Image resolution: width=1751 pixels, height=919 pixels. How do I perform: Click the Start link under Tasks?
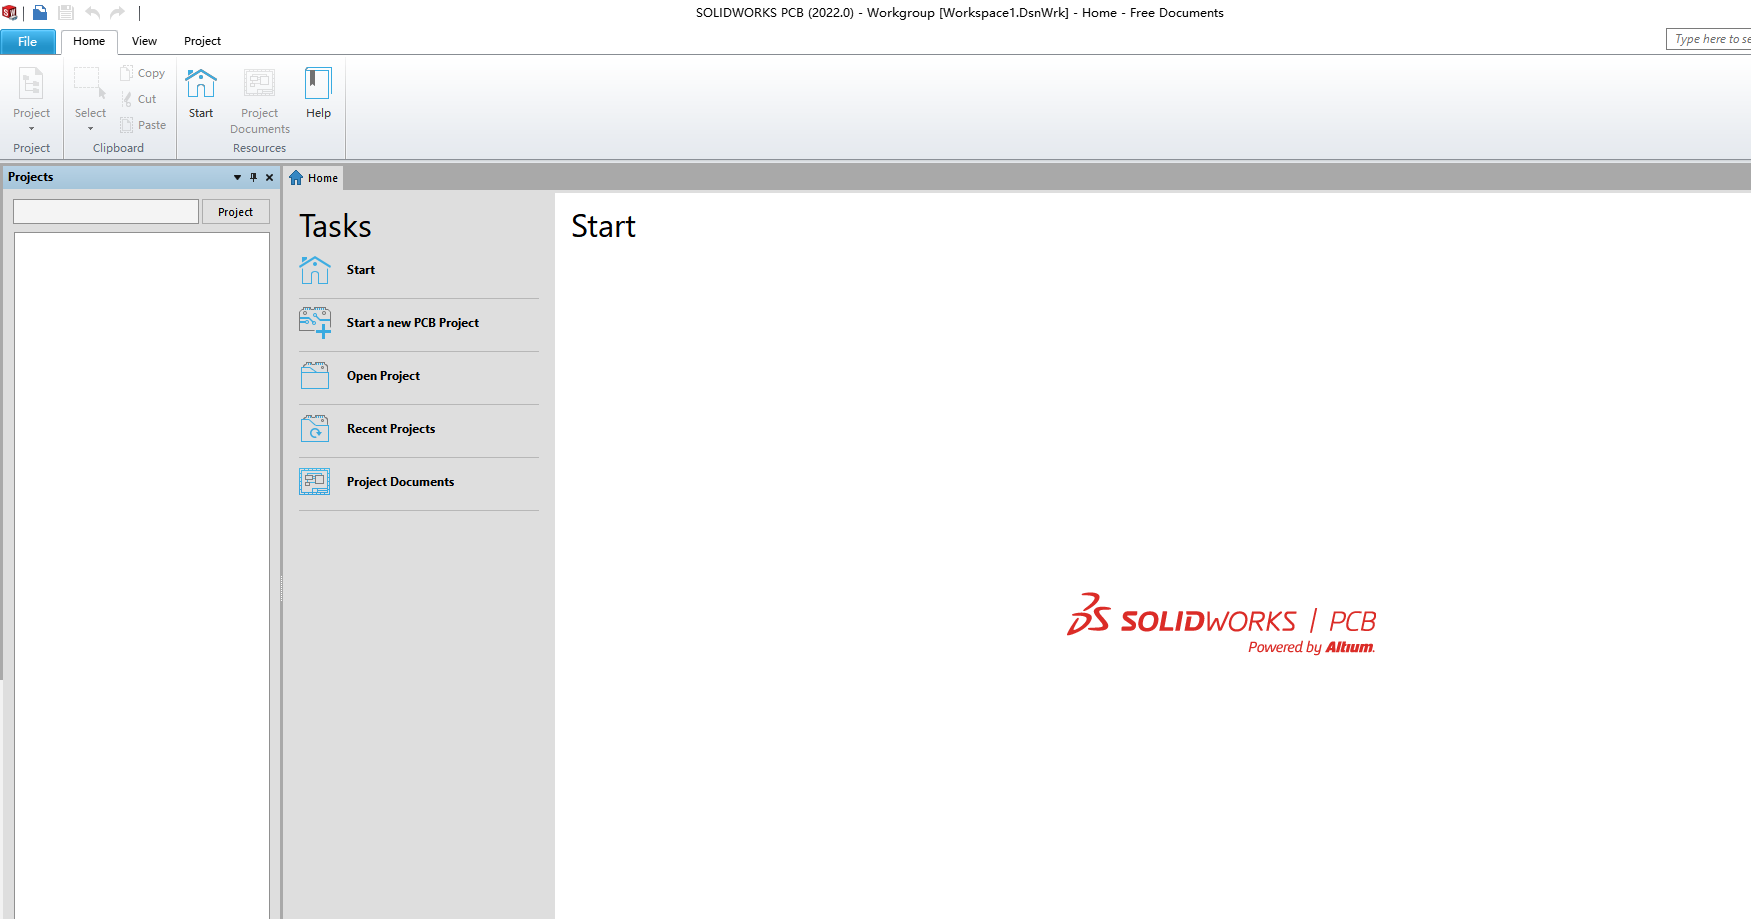click(x=360, y=270)
